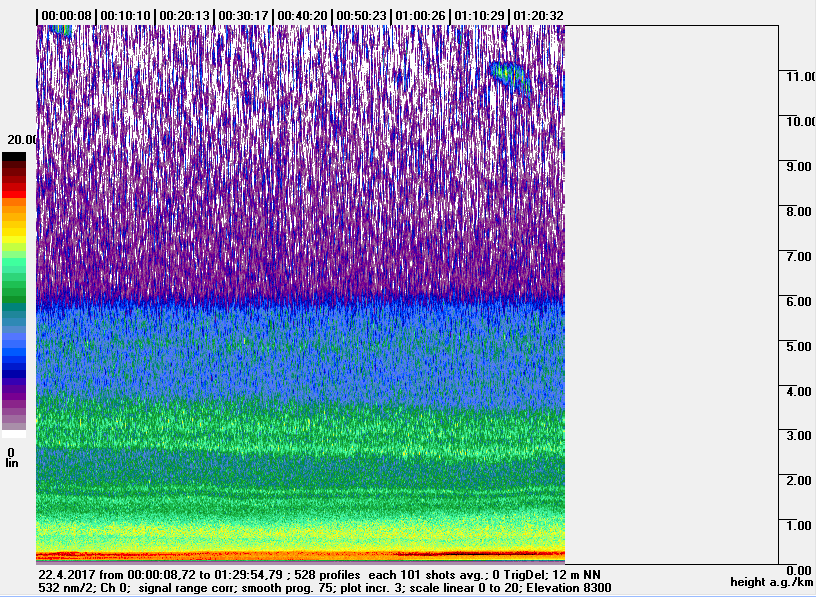Image resolution: width=816 pixels, height=597 pixels.
Task: Select the '528 profiles' footer text
Action: click(327, 575)
